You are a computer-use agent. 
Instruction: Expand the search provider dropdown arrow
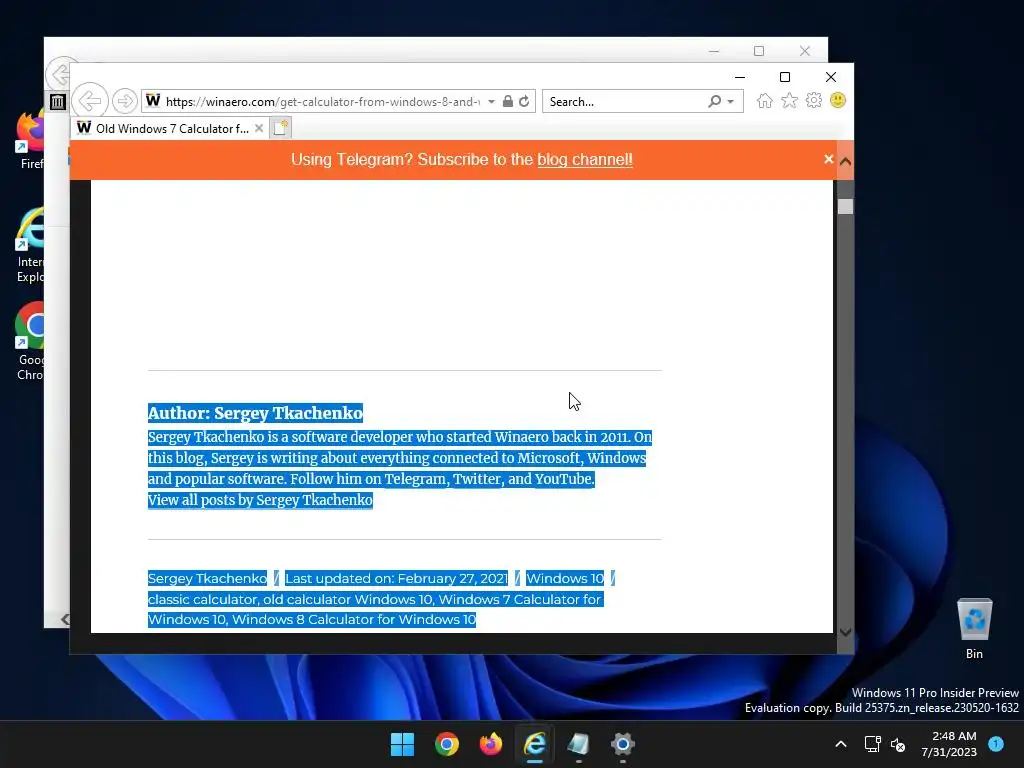coord(731,102)
